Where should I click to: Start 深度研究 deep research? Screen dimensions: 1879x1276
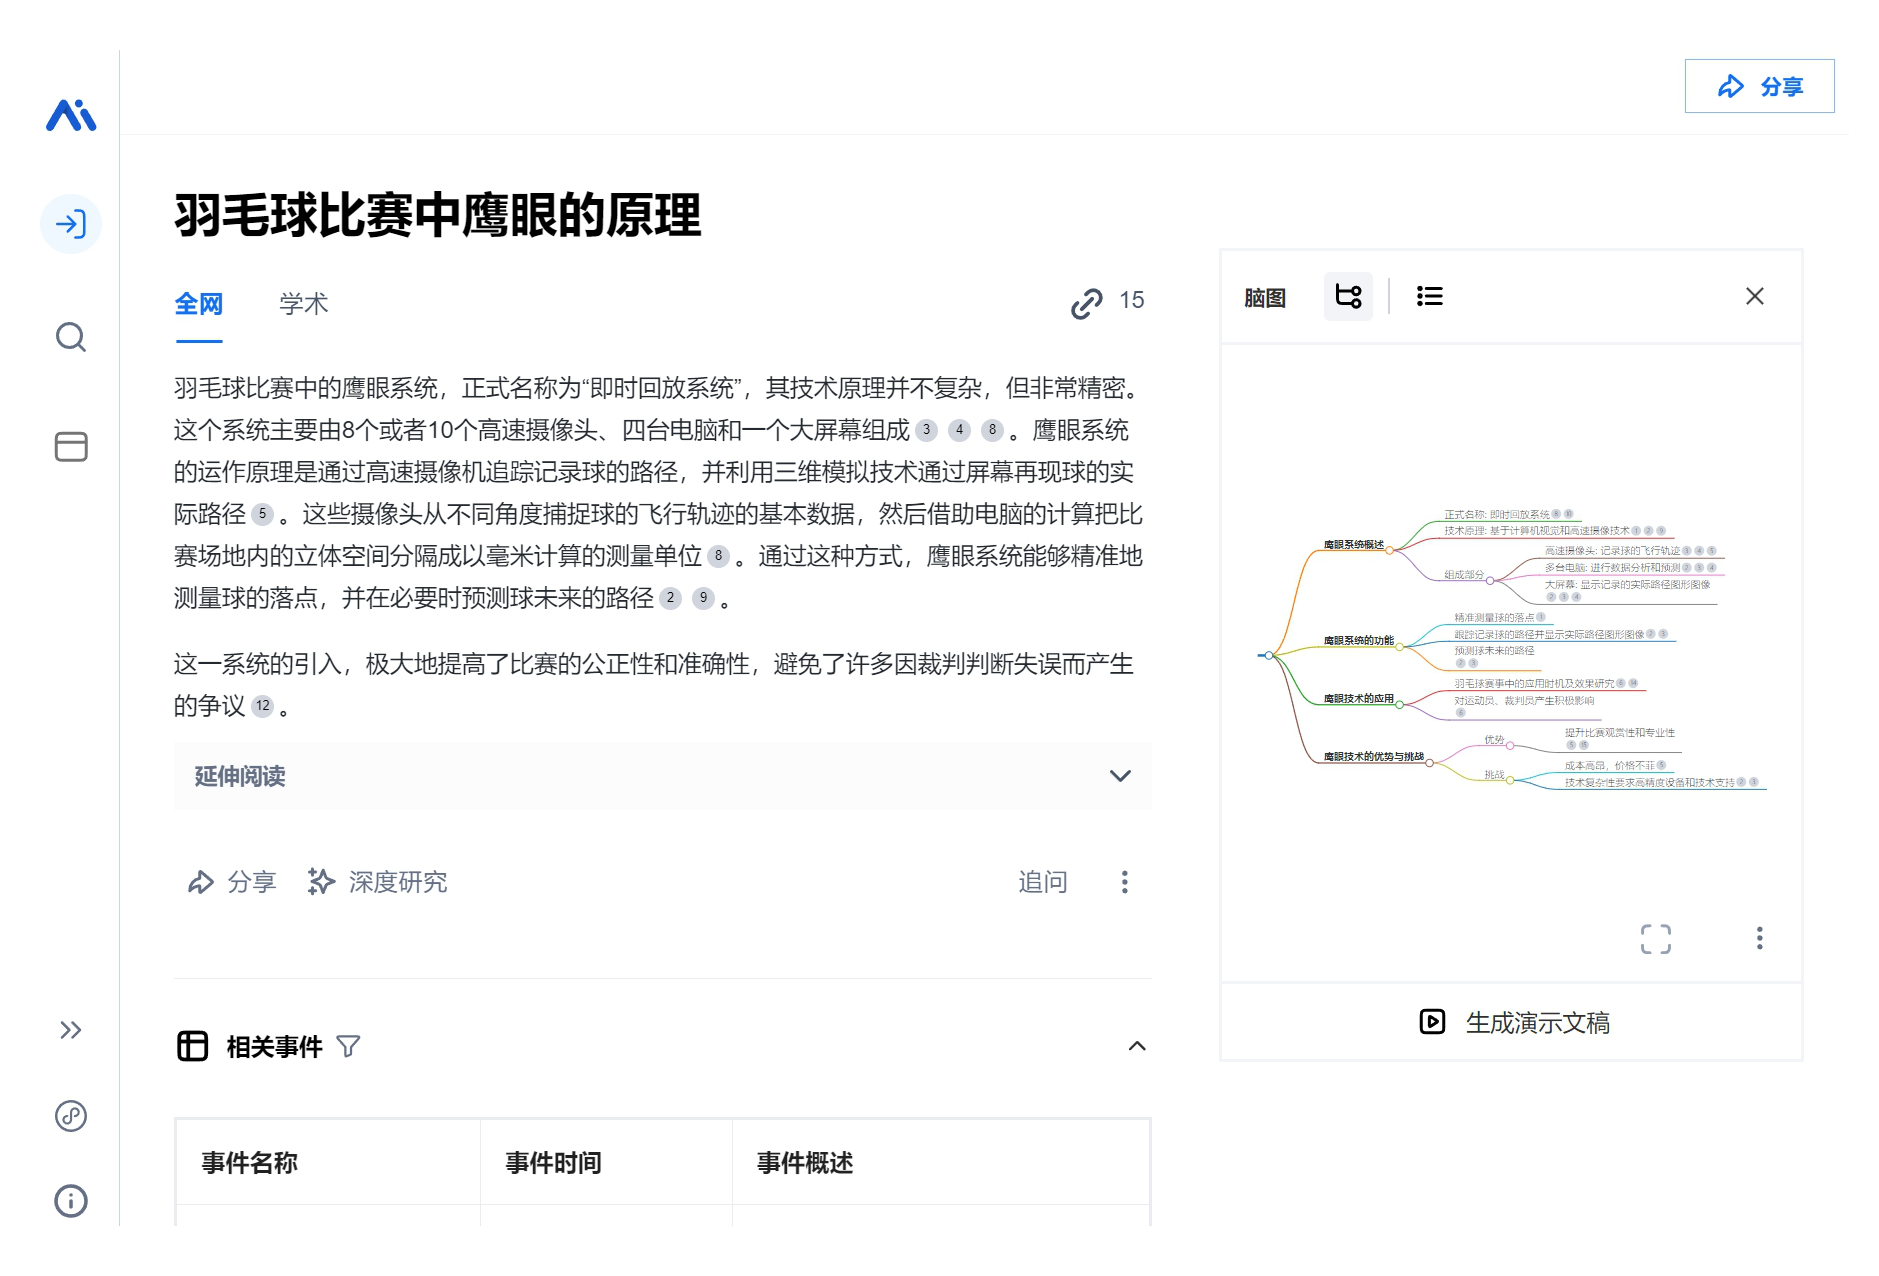(x=378, y=882)
